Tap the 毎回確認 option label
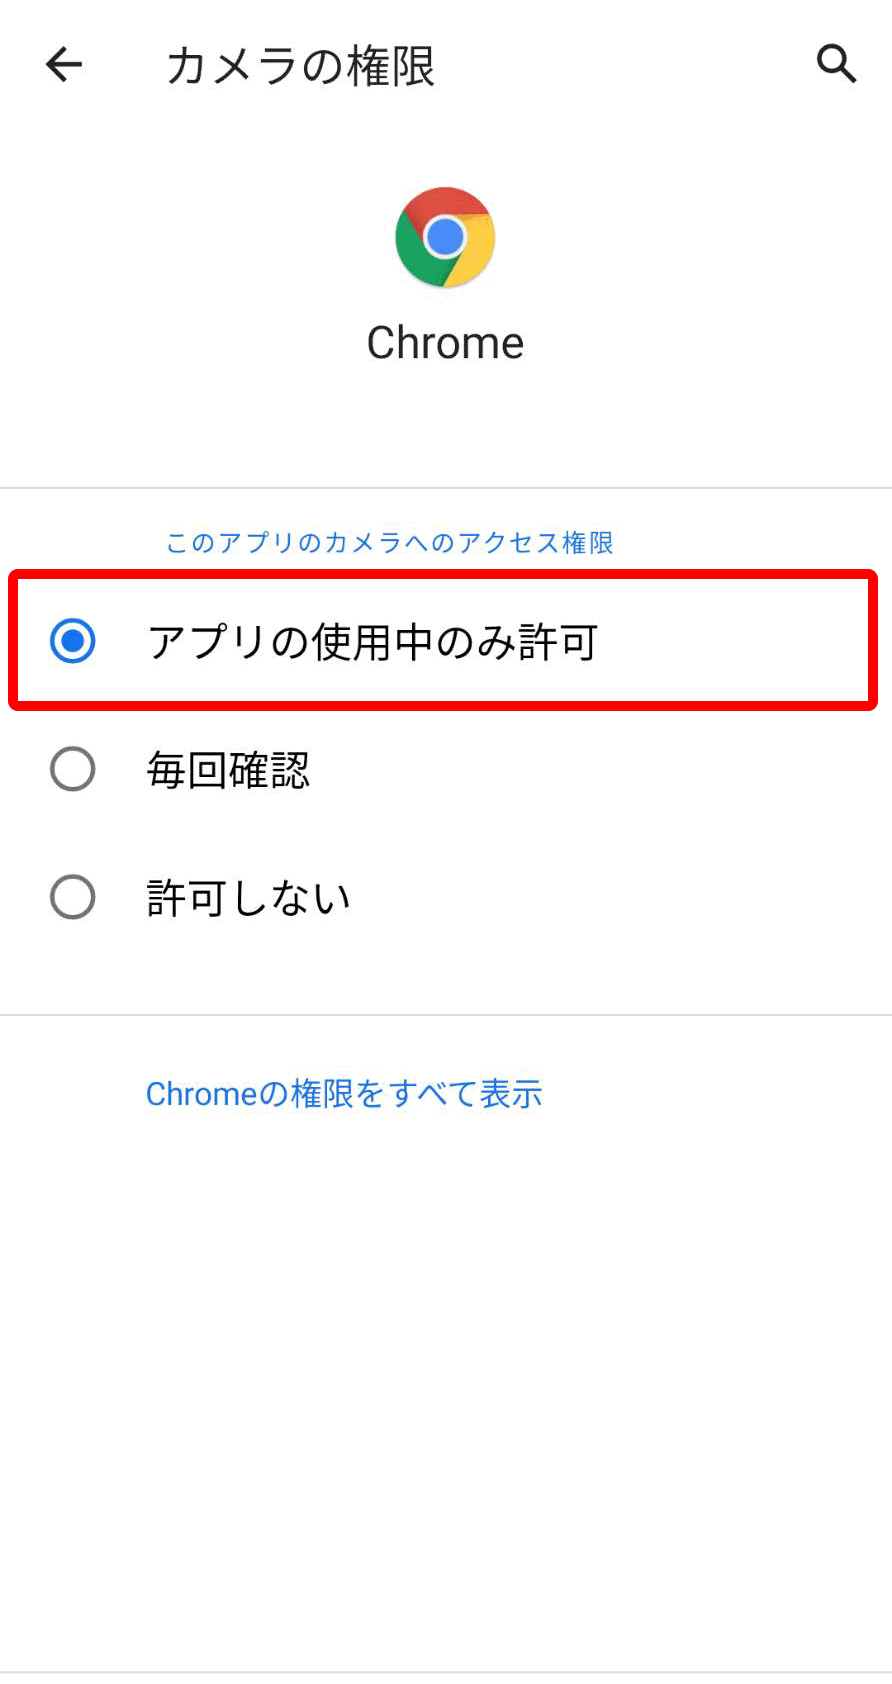 pos(228,770)
